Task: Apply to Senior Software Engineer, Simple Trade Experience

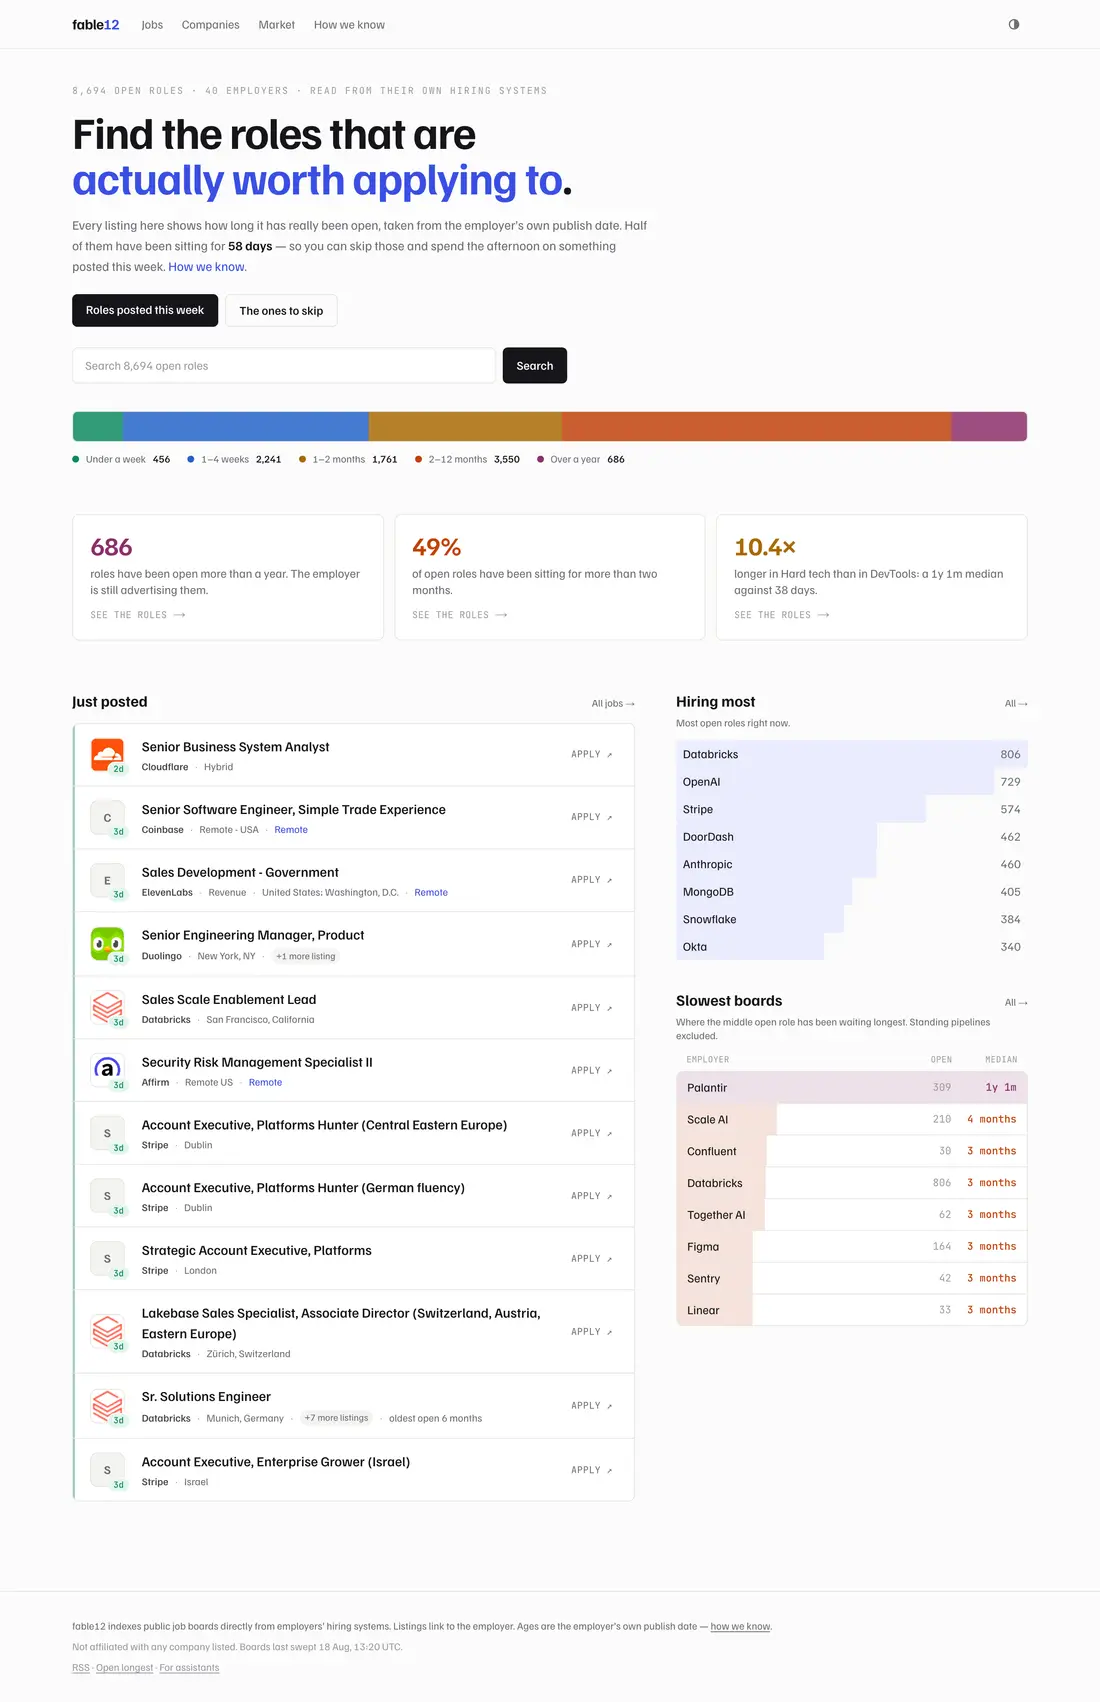Action: 592,818
